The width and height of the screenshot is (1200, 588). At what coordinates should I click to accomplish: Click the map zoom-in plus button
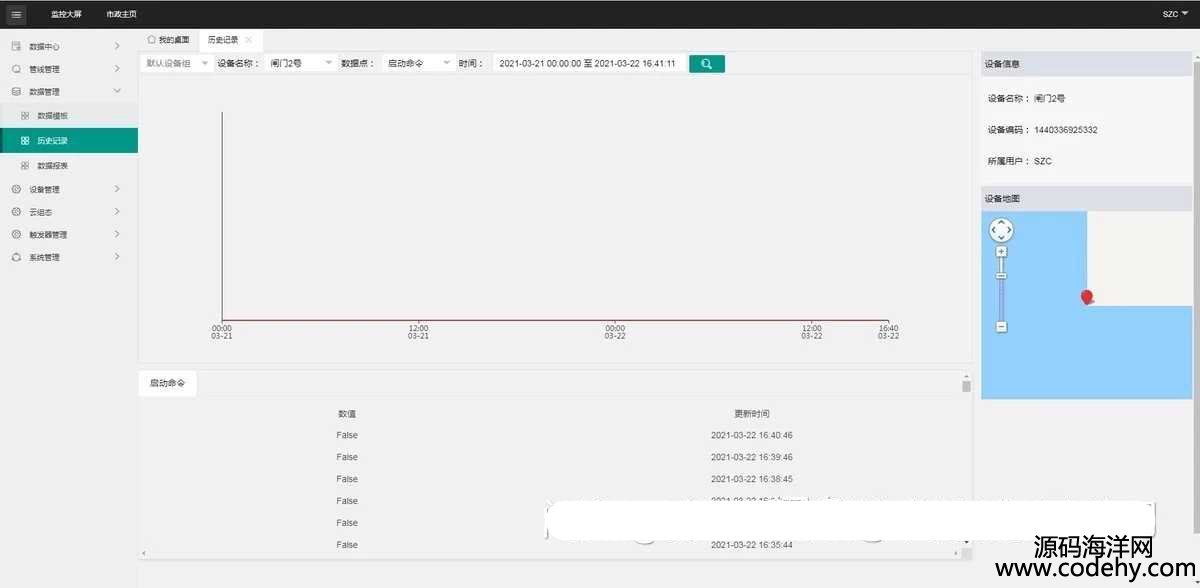1001,252
